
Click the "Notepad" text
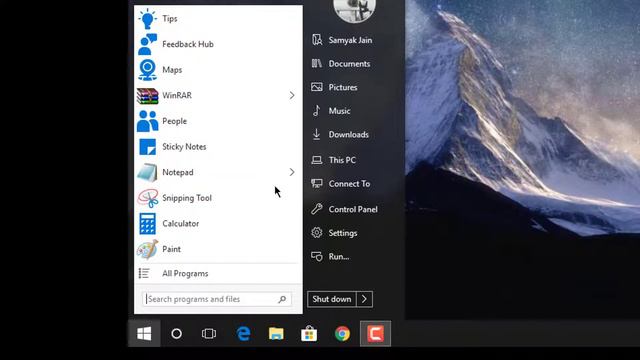(178, 172)
